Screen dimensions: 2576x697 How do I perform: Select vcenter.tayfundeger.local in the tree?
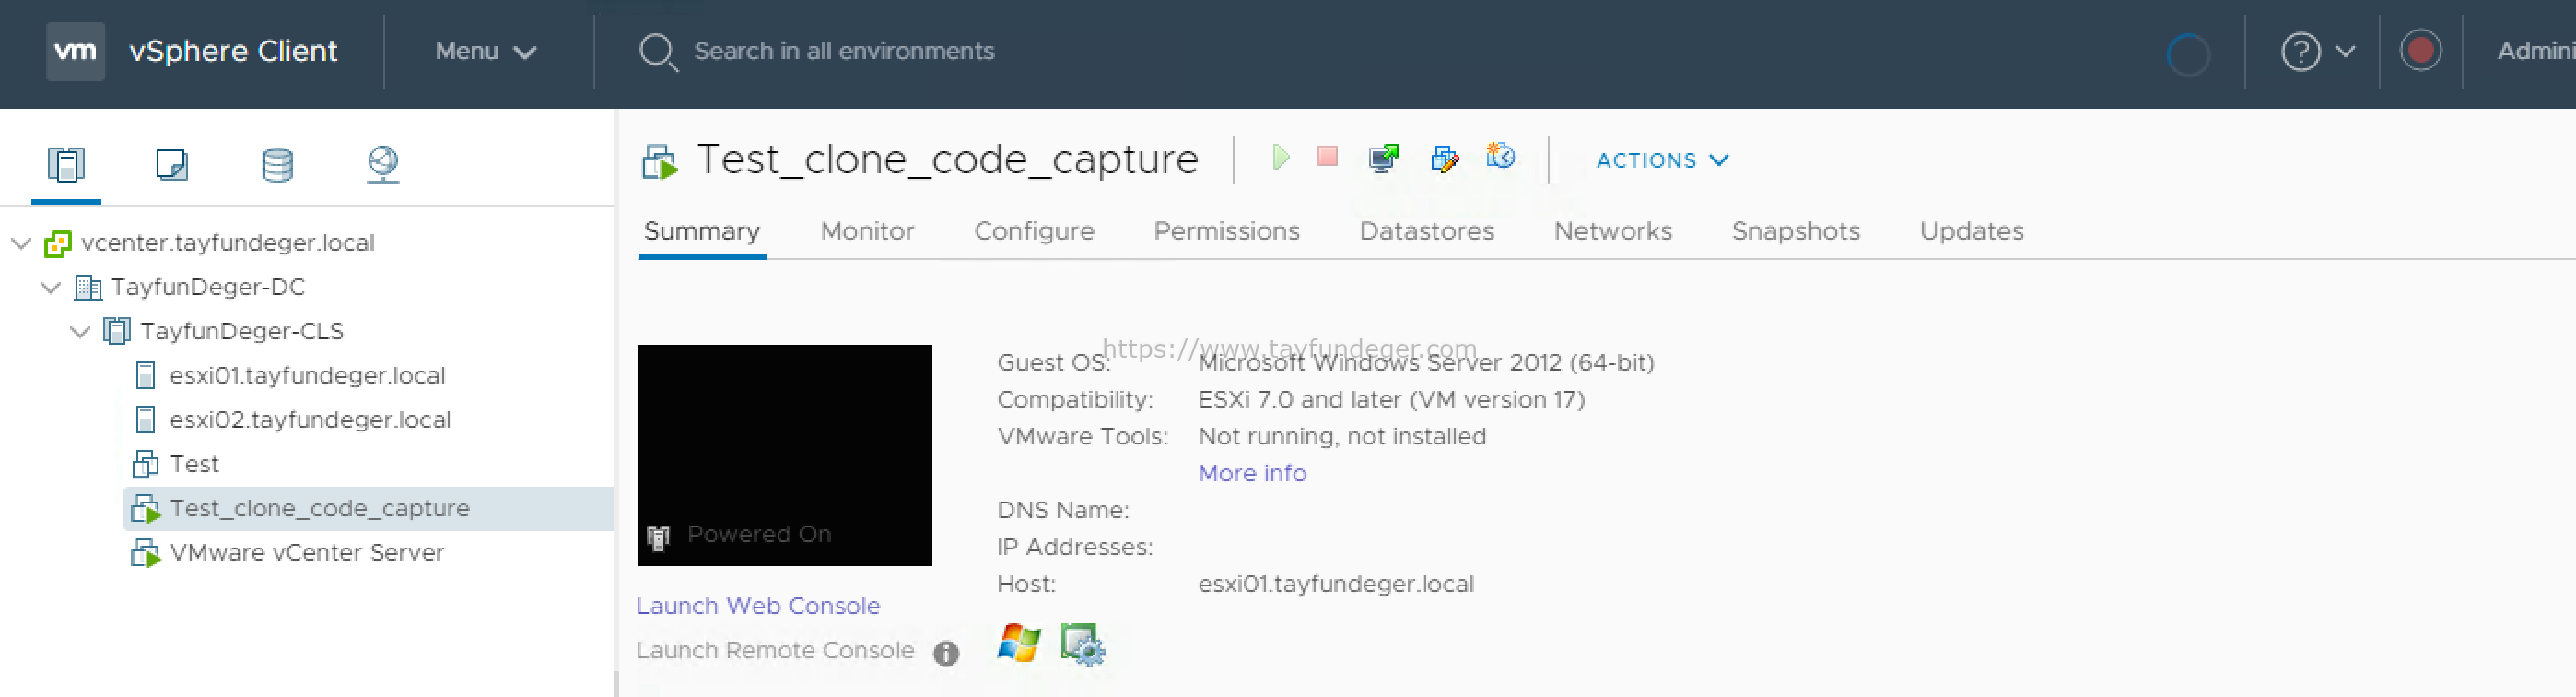(227, 243)
